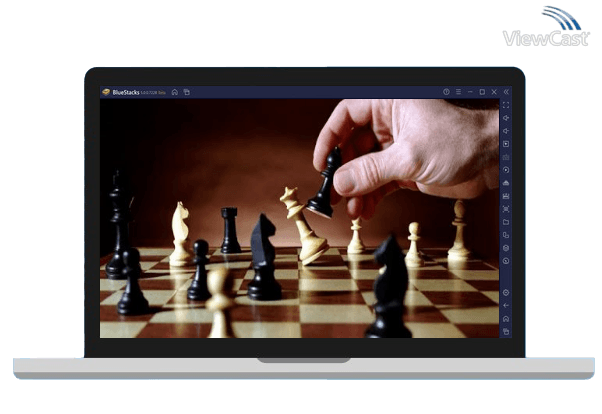Open the install APK sidebar icon
Screen dimensions: 602x414
[x=506, y=196]
